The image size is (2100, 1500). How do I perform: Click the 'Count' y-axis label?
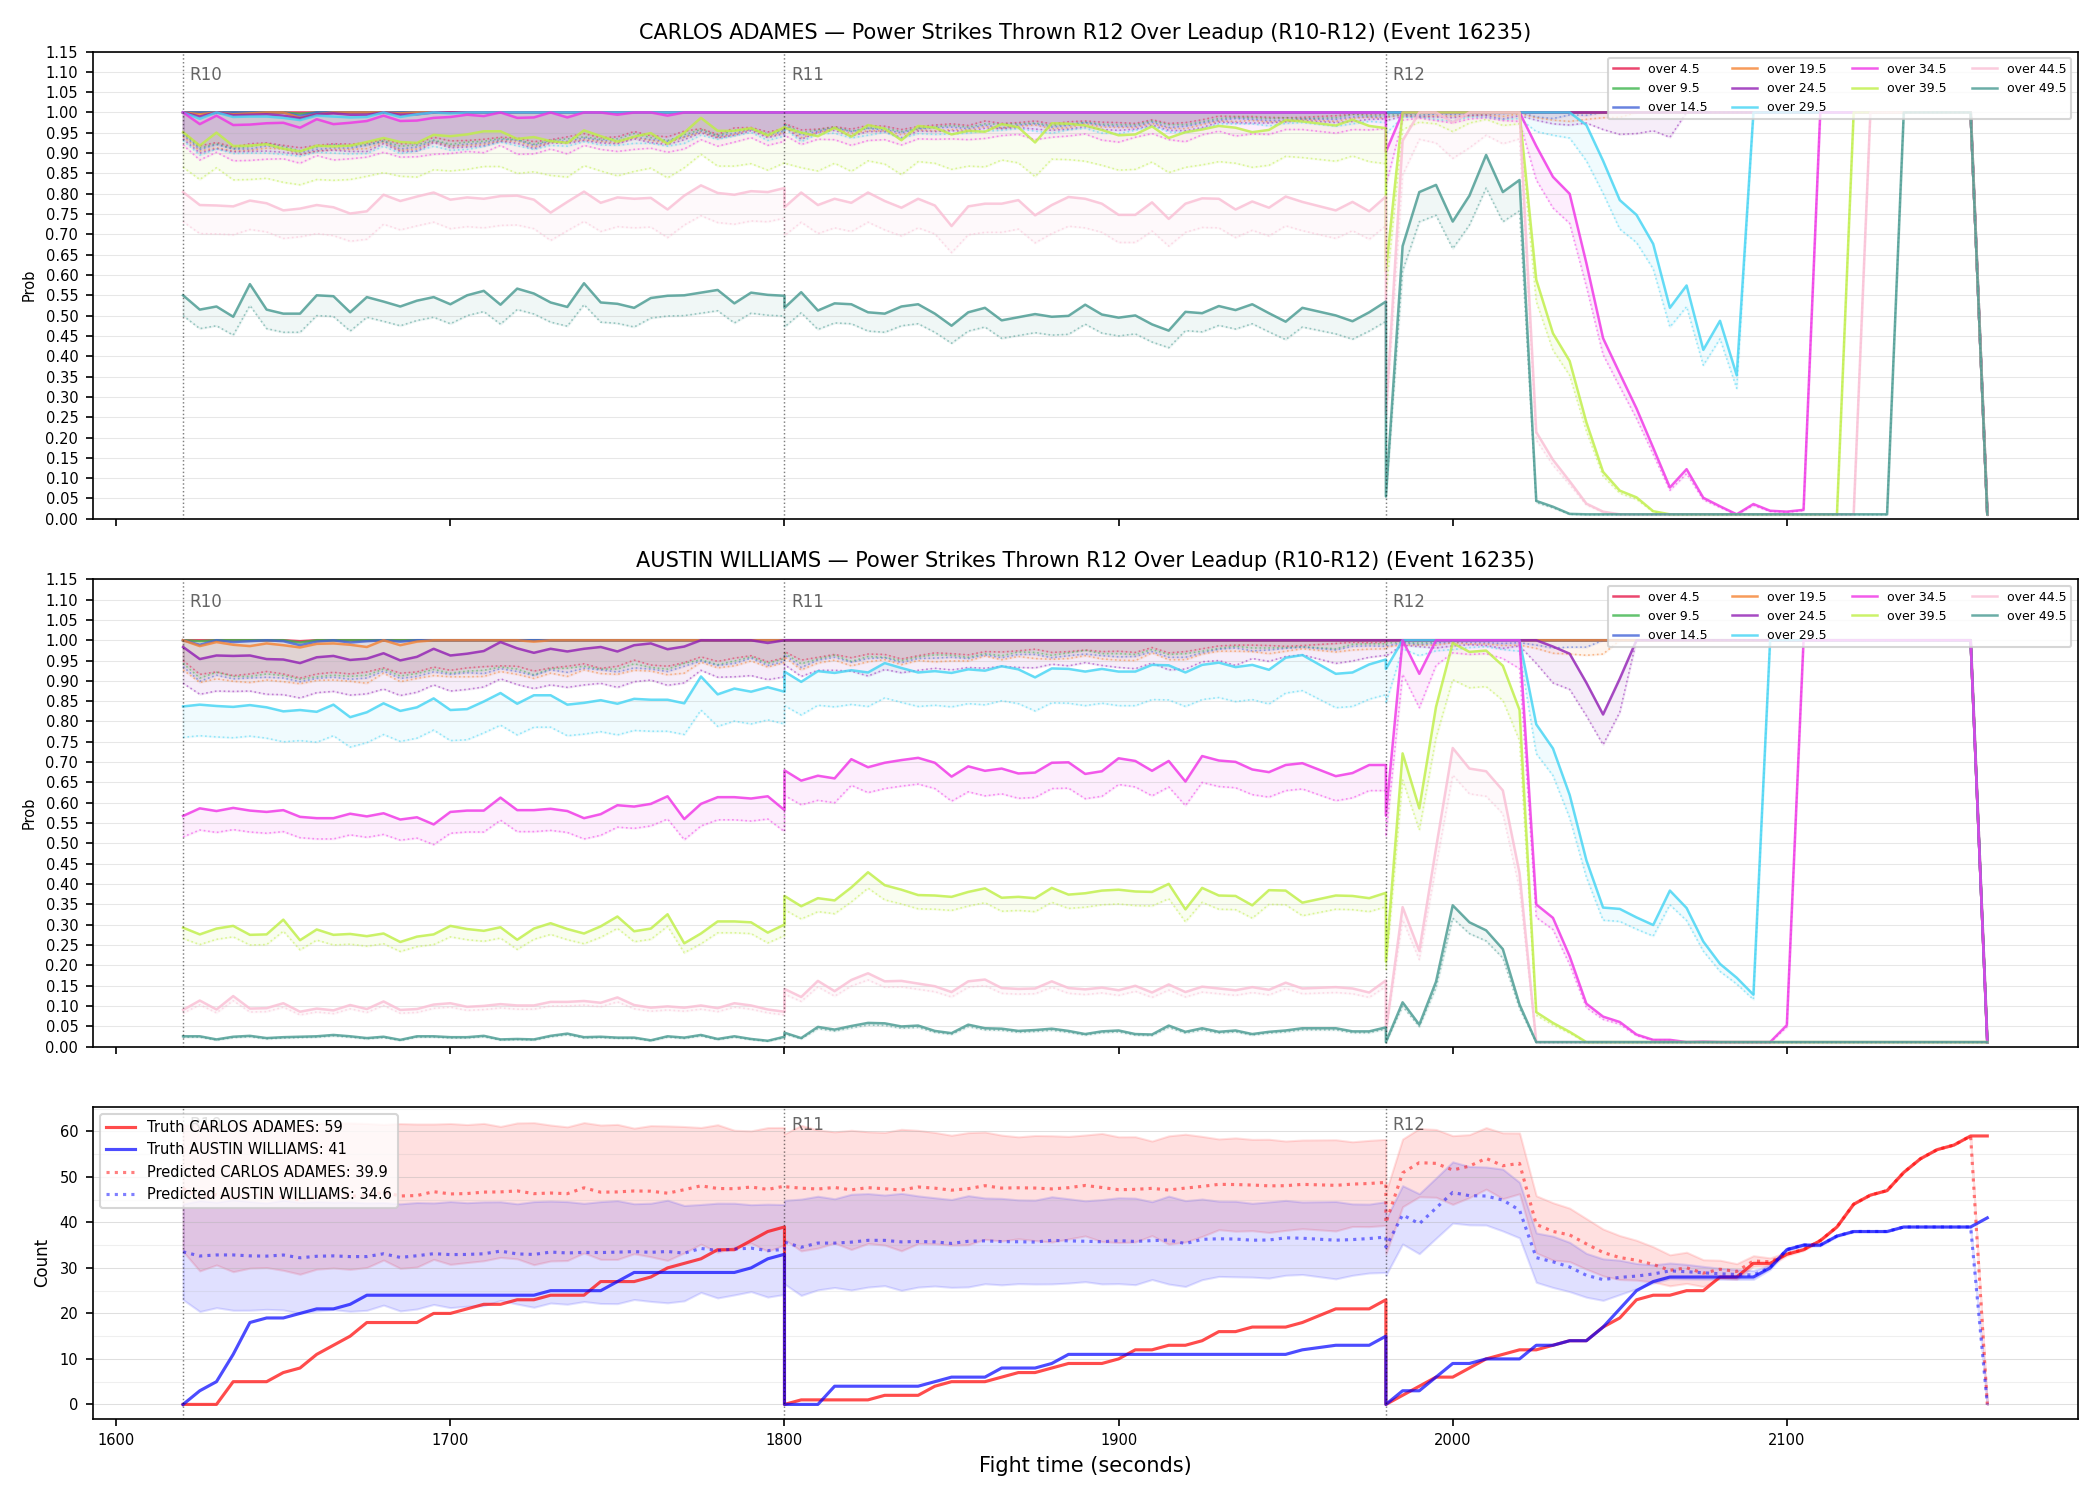[41, 1263]
